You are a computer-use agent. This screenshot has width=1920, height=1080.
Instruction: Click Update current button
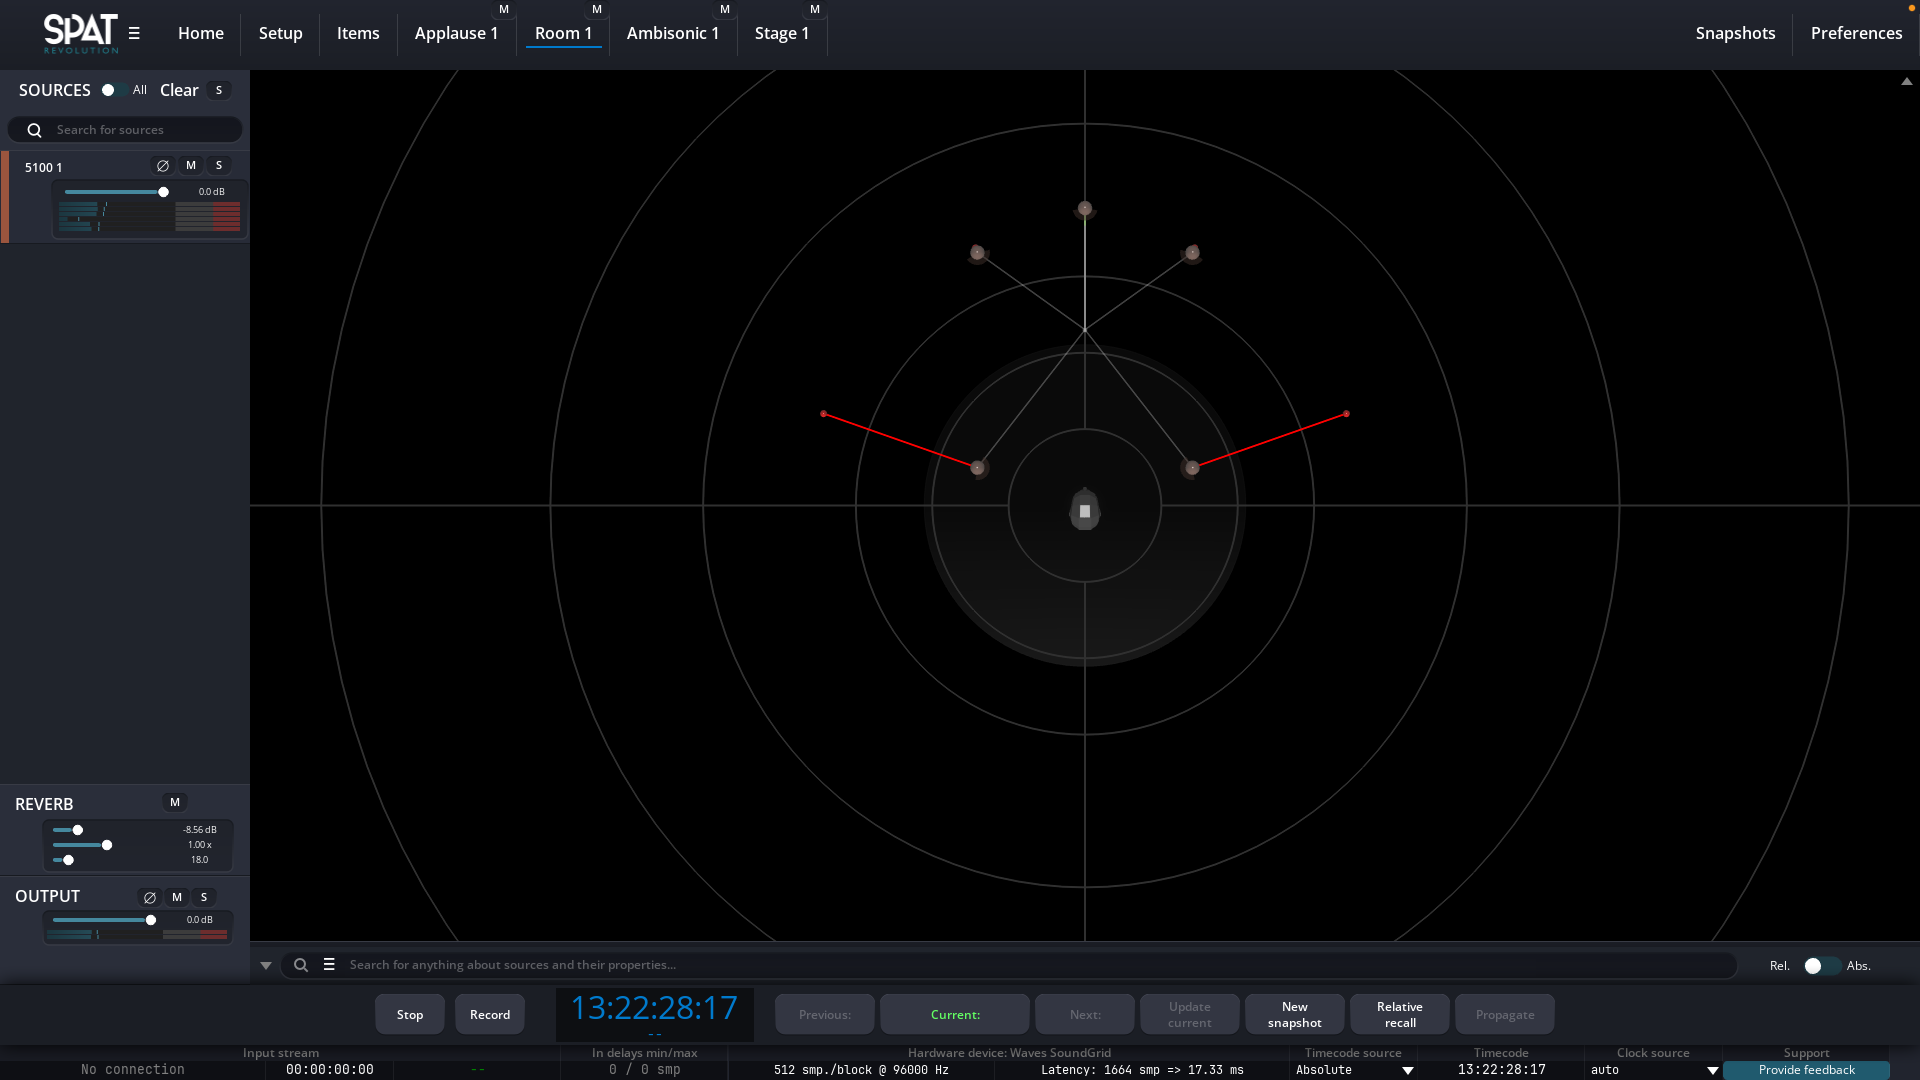pos(1190,1014)
